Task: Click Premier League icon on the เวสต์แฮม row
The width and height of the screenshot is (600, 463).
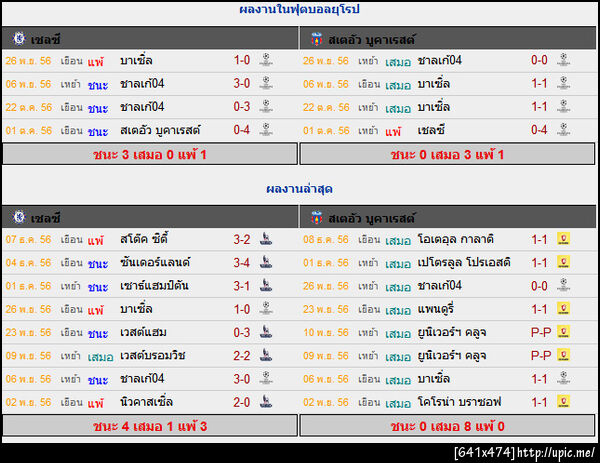Action: tap(266, 332)
